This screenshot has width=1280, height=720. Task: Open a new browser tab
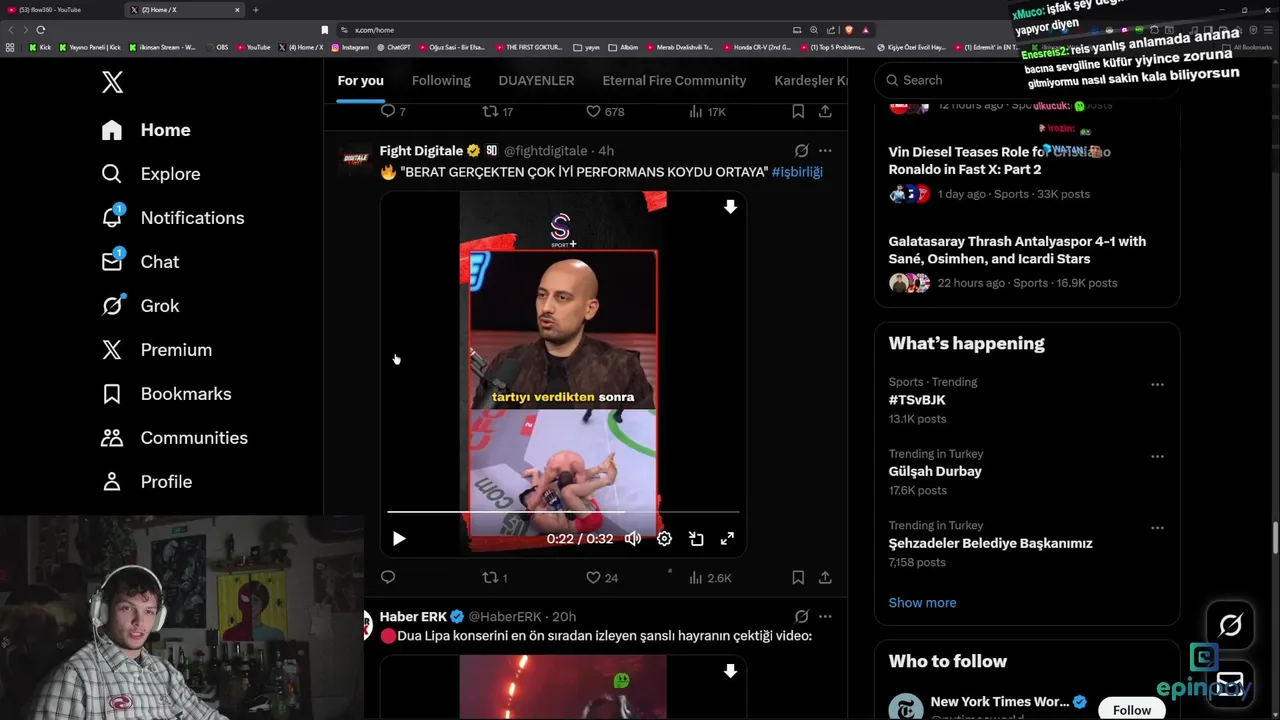click(x=255, y=10)
